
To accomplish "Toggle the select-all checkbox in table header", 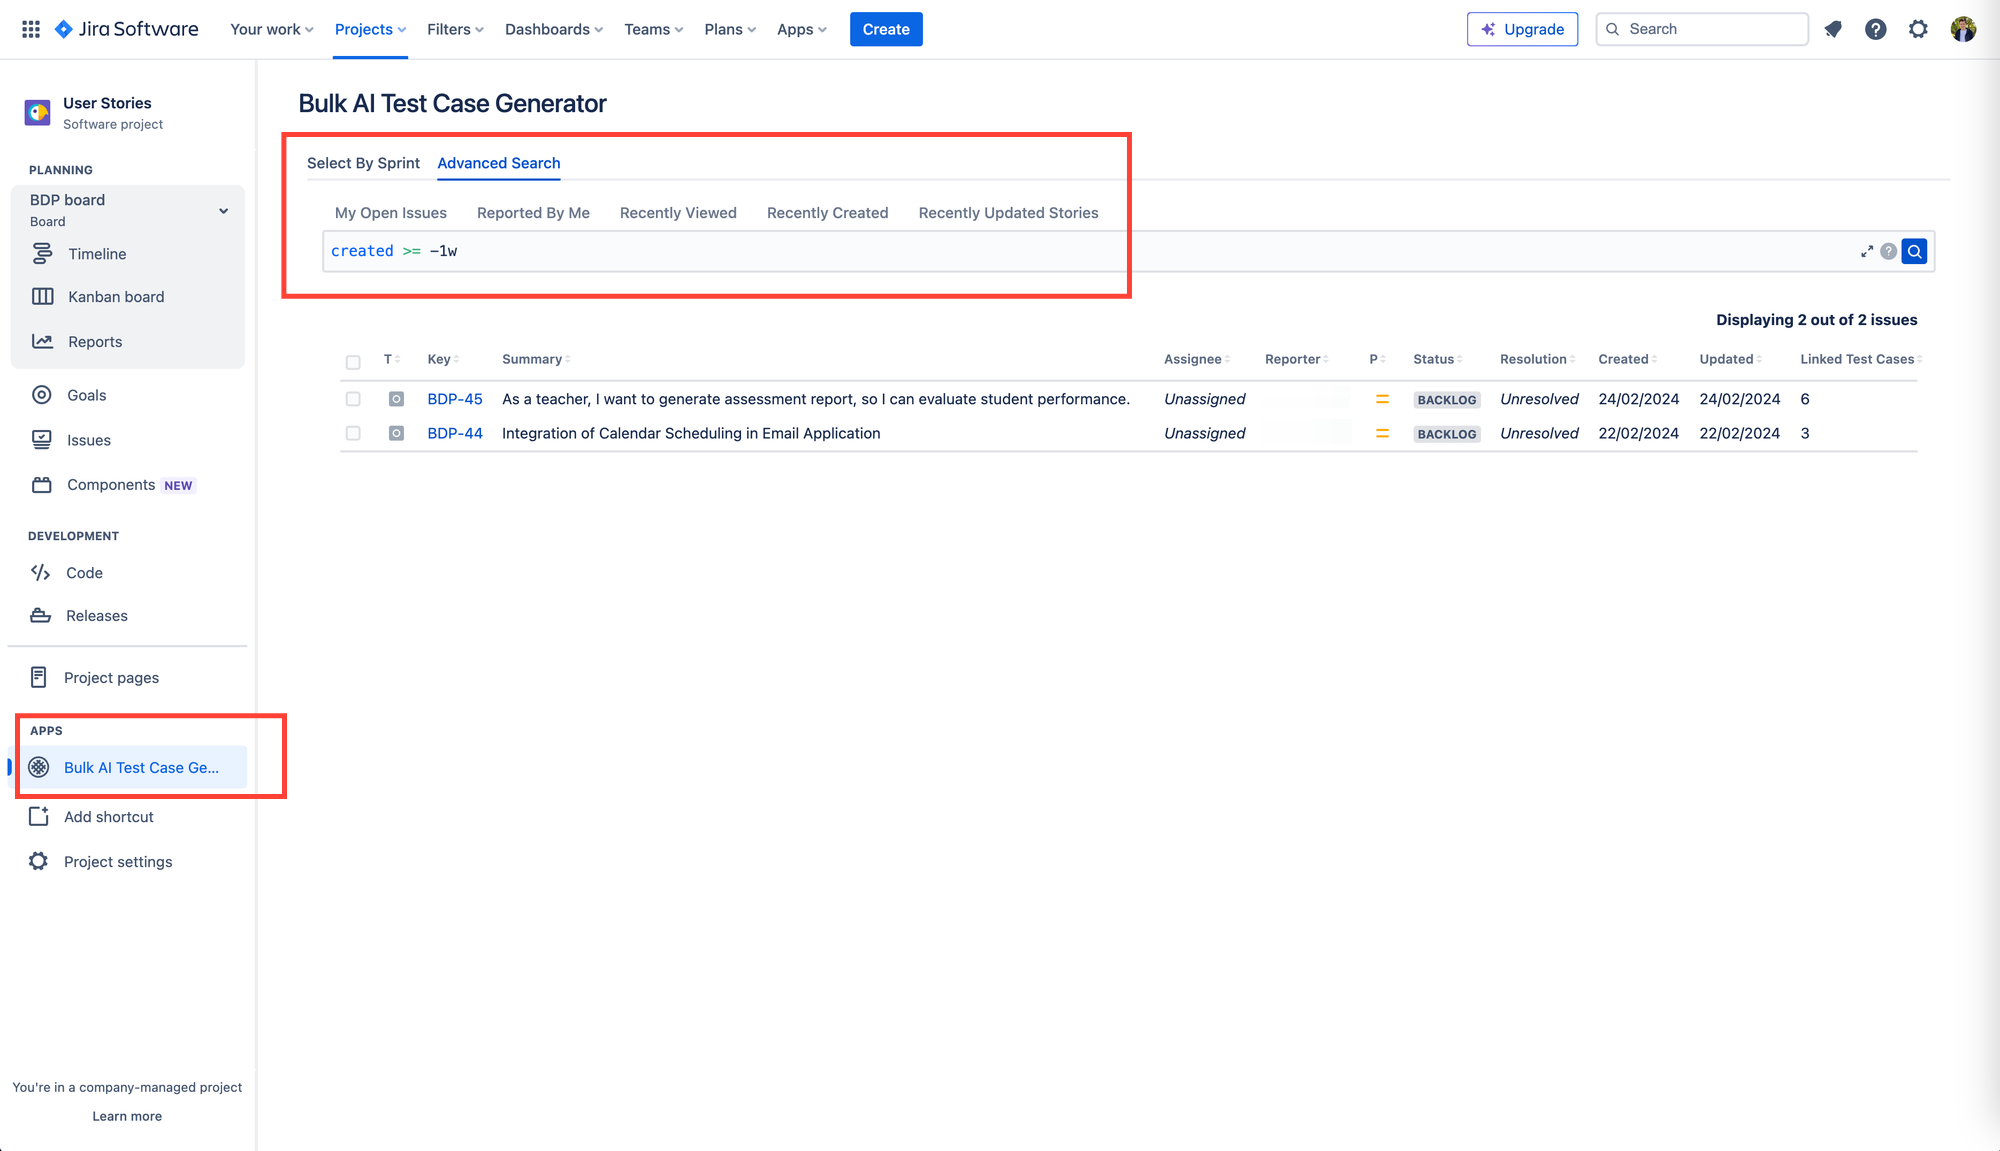I will [x=353, y=362].
